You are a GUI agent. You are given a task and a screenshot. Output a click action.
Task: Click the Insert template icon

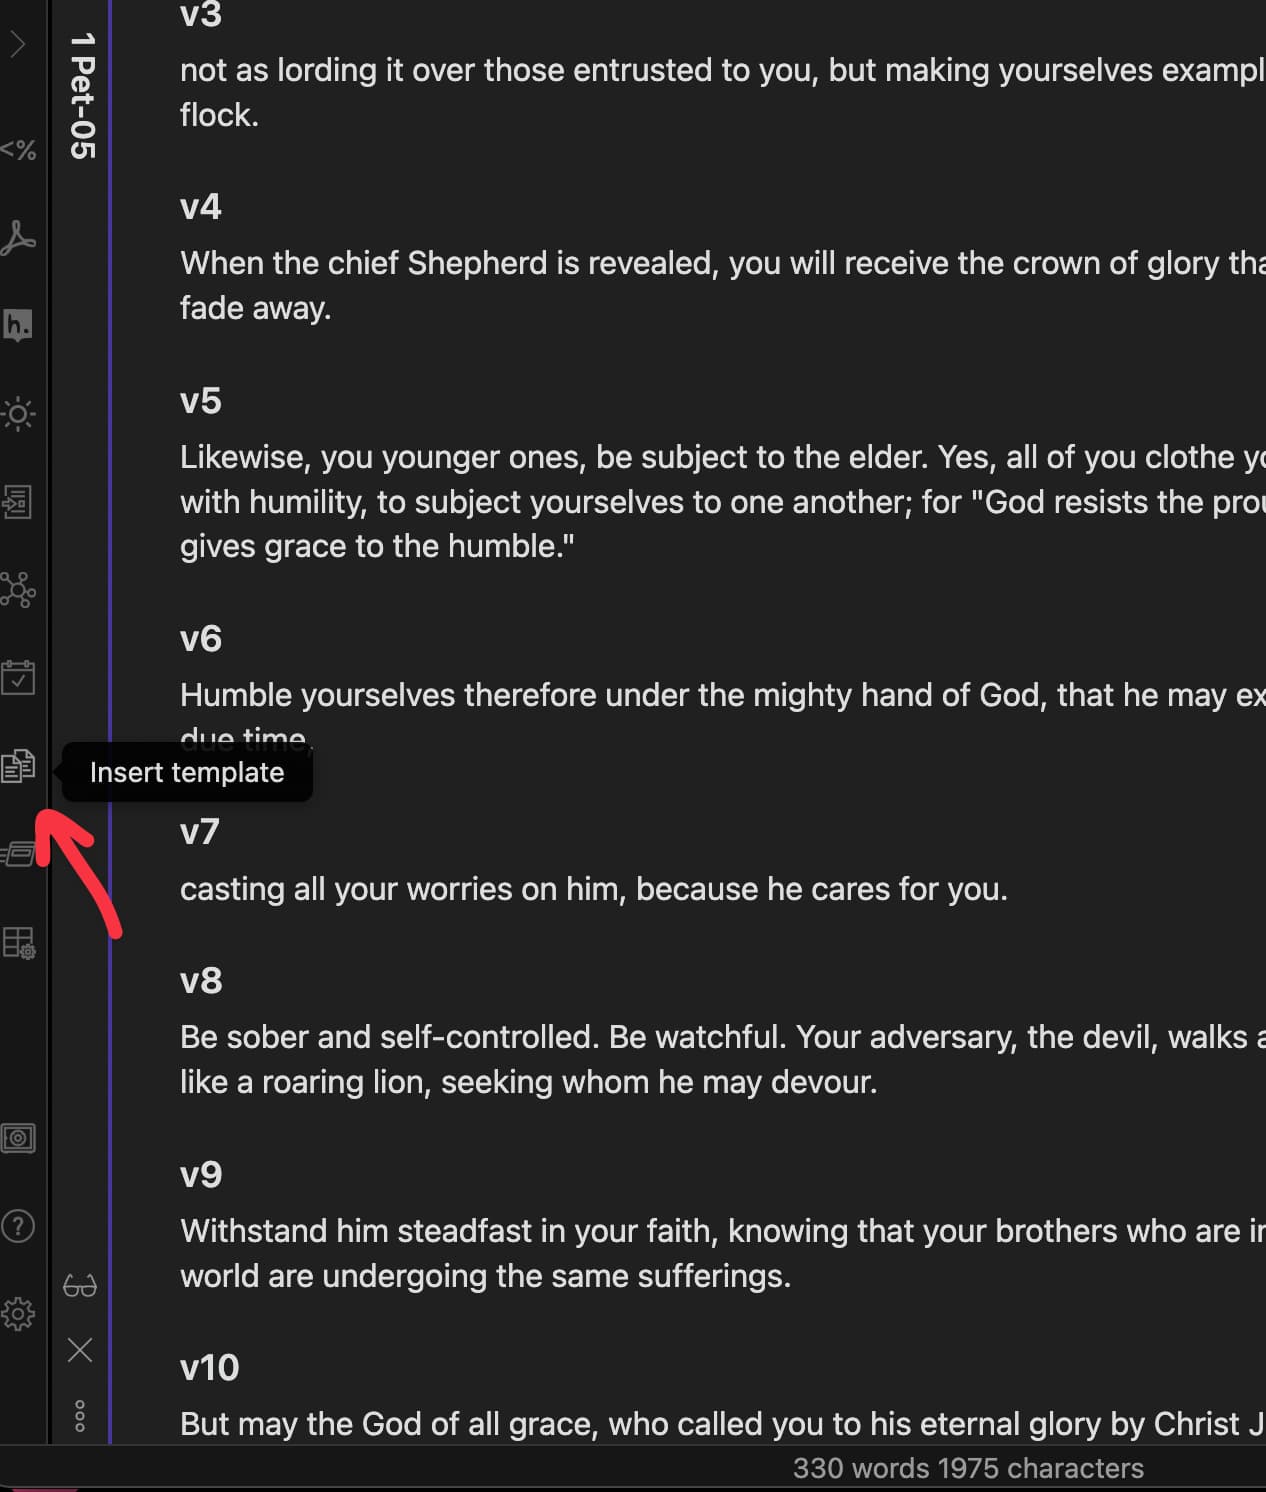click(x=18, y=766)
